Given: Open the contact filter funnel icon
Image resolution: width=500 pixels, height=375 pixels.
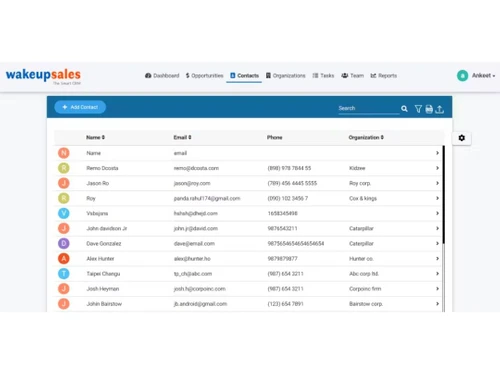Looking at the screenshot, I should coord(418,109).
